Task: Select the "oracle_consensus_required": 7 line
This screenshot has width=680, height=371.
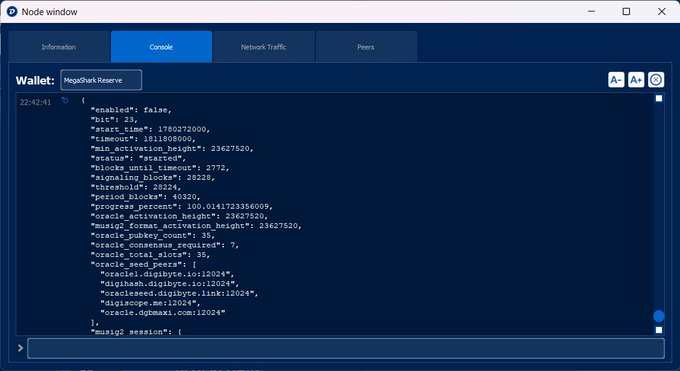Action: [x=165, y=245]
